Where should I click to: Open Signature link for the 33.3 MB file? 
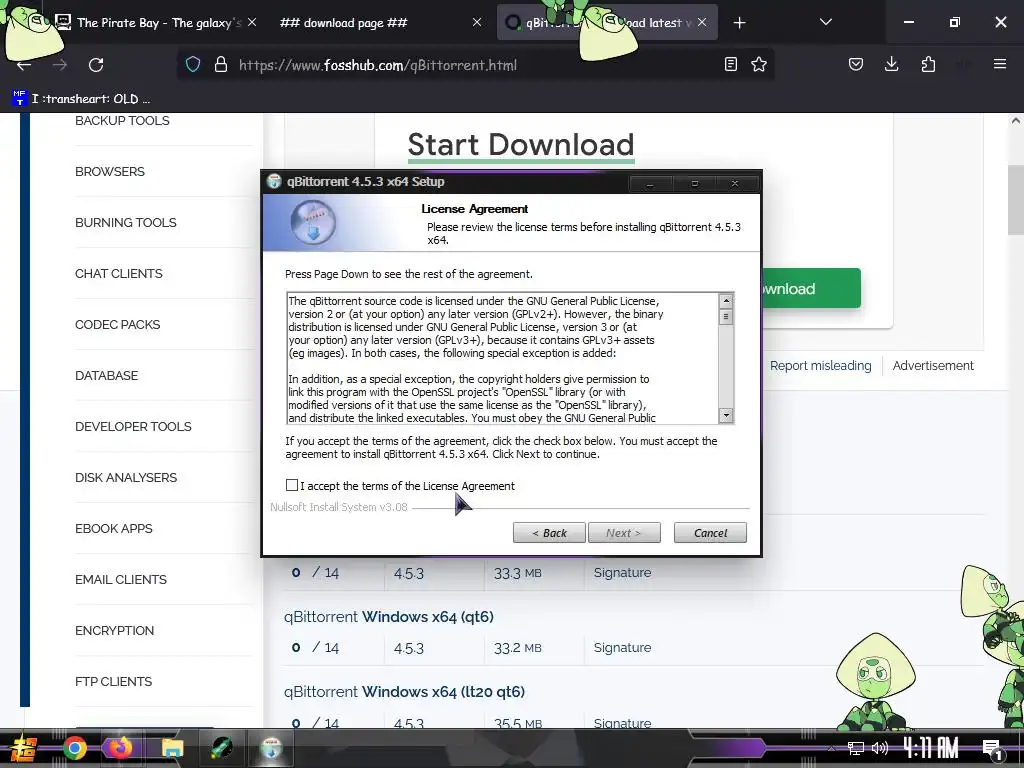click(x=622, y=573)
